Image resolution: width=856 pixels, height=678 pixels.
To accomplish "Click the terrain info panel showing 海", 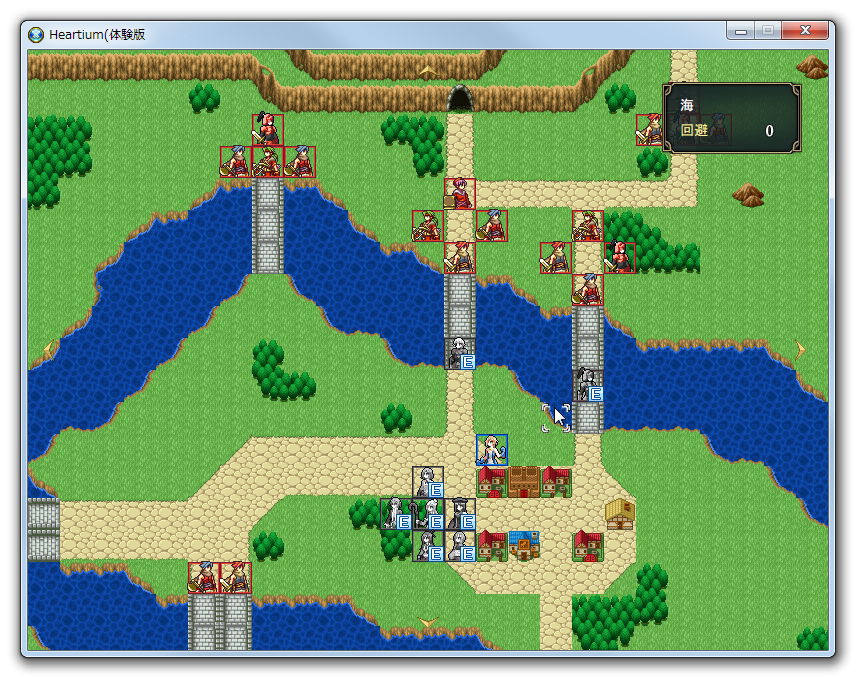I will 732,117.
